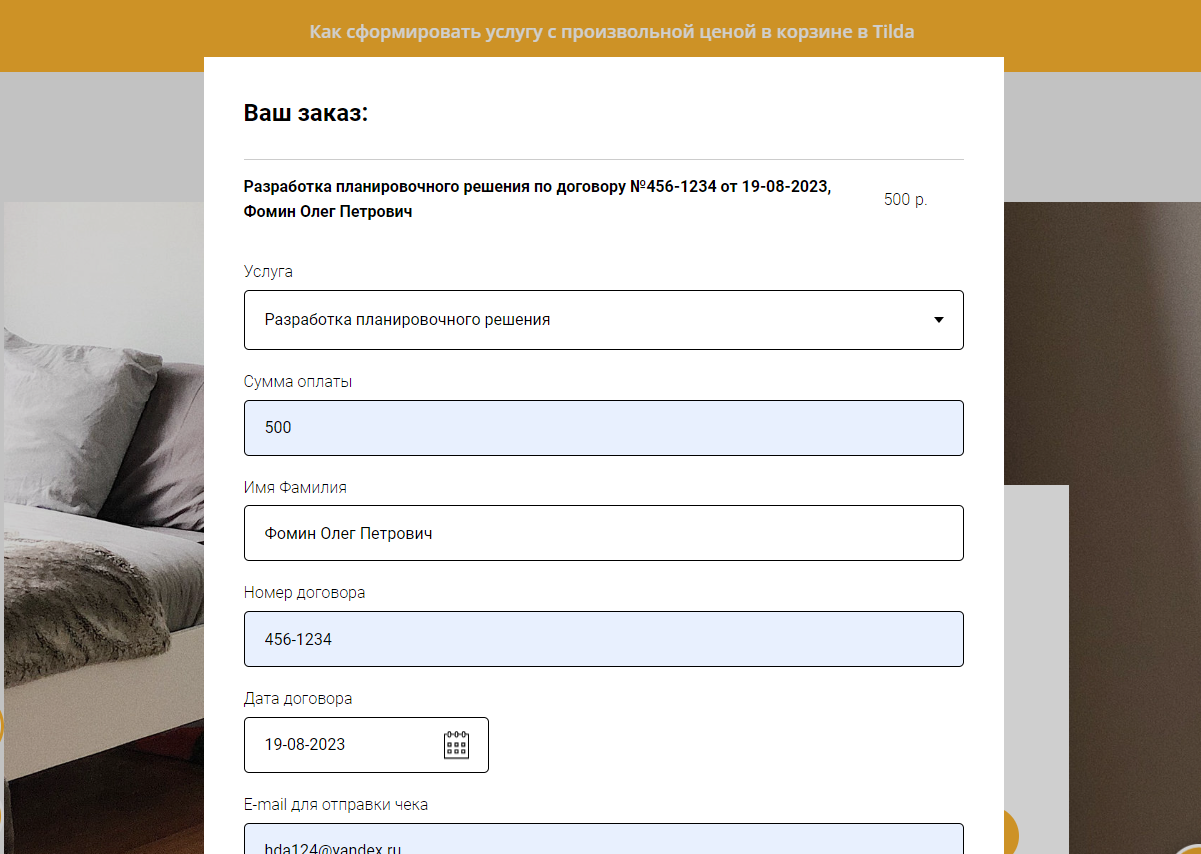Click the Ваш заказ: heading
1201x854 pixels.
(306, 113)
